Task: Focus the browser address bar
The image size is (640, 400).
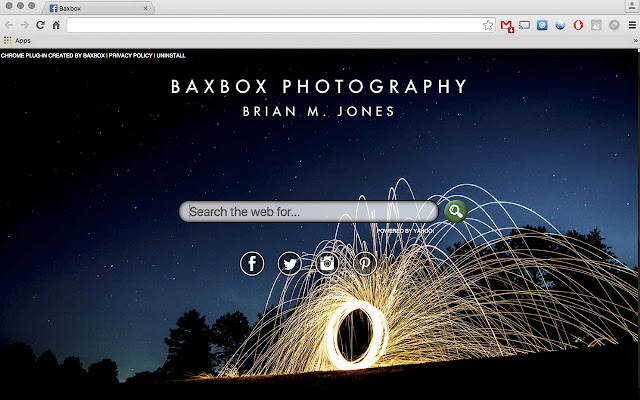Action: pyautogui.click(x=281, y=25)
